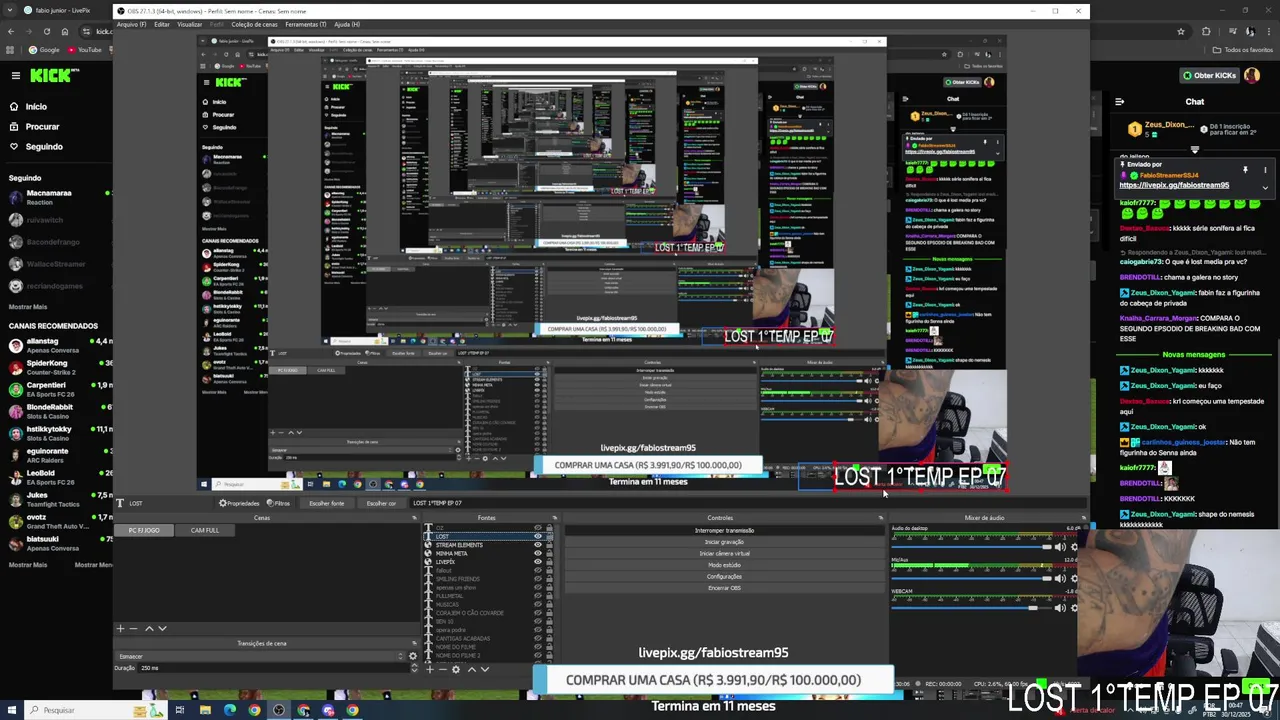1280x720 pixels.
Task: Show the fallout source via eye icon
Action: point(538,570)
